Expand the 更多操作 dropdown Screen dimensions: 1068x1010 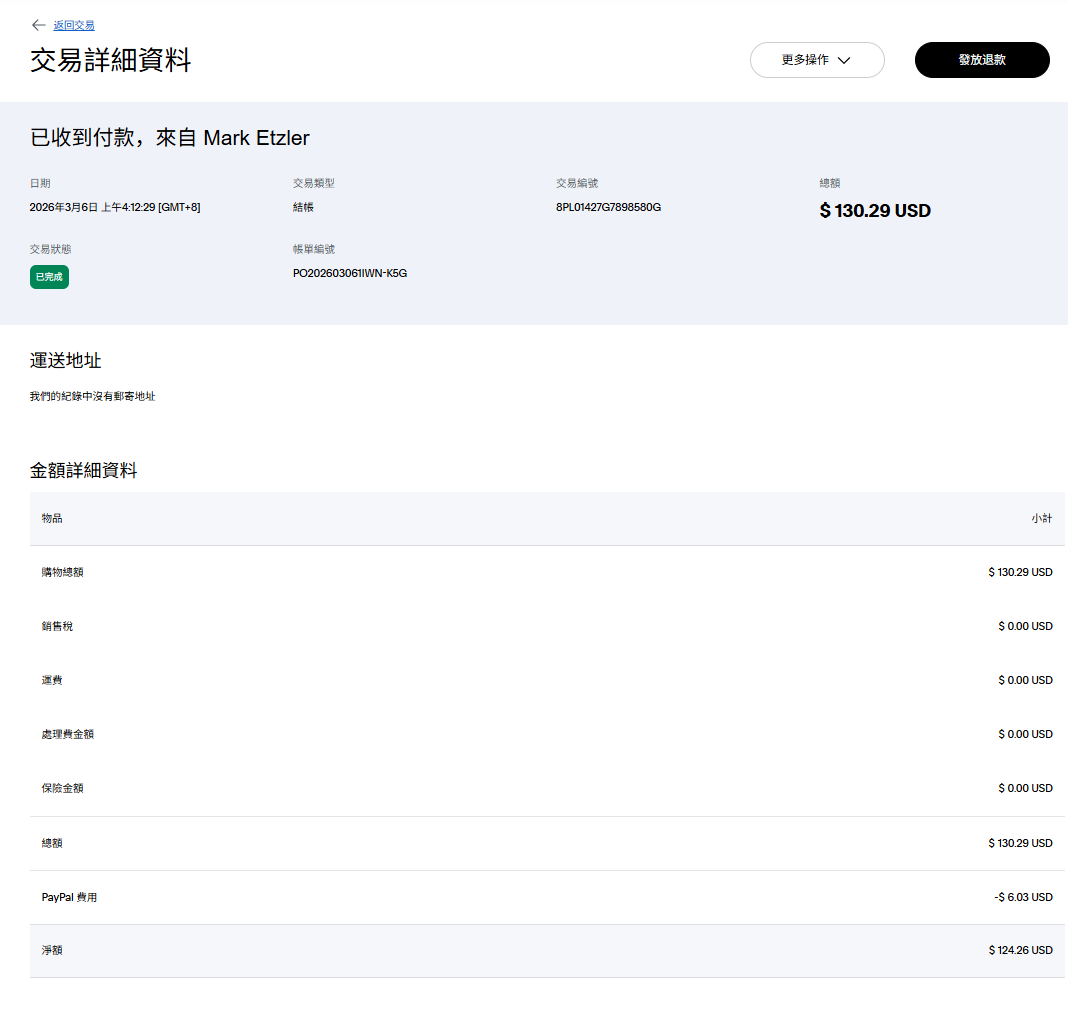tap(816, 60)
